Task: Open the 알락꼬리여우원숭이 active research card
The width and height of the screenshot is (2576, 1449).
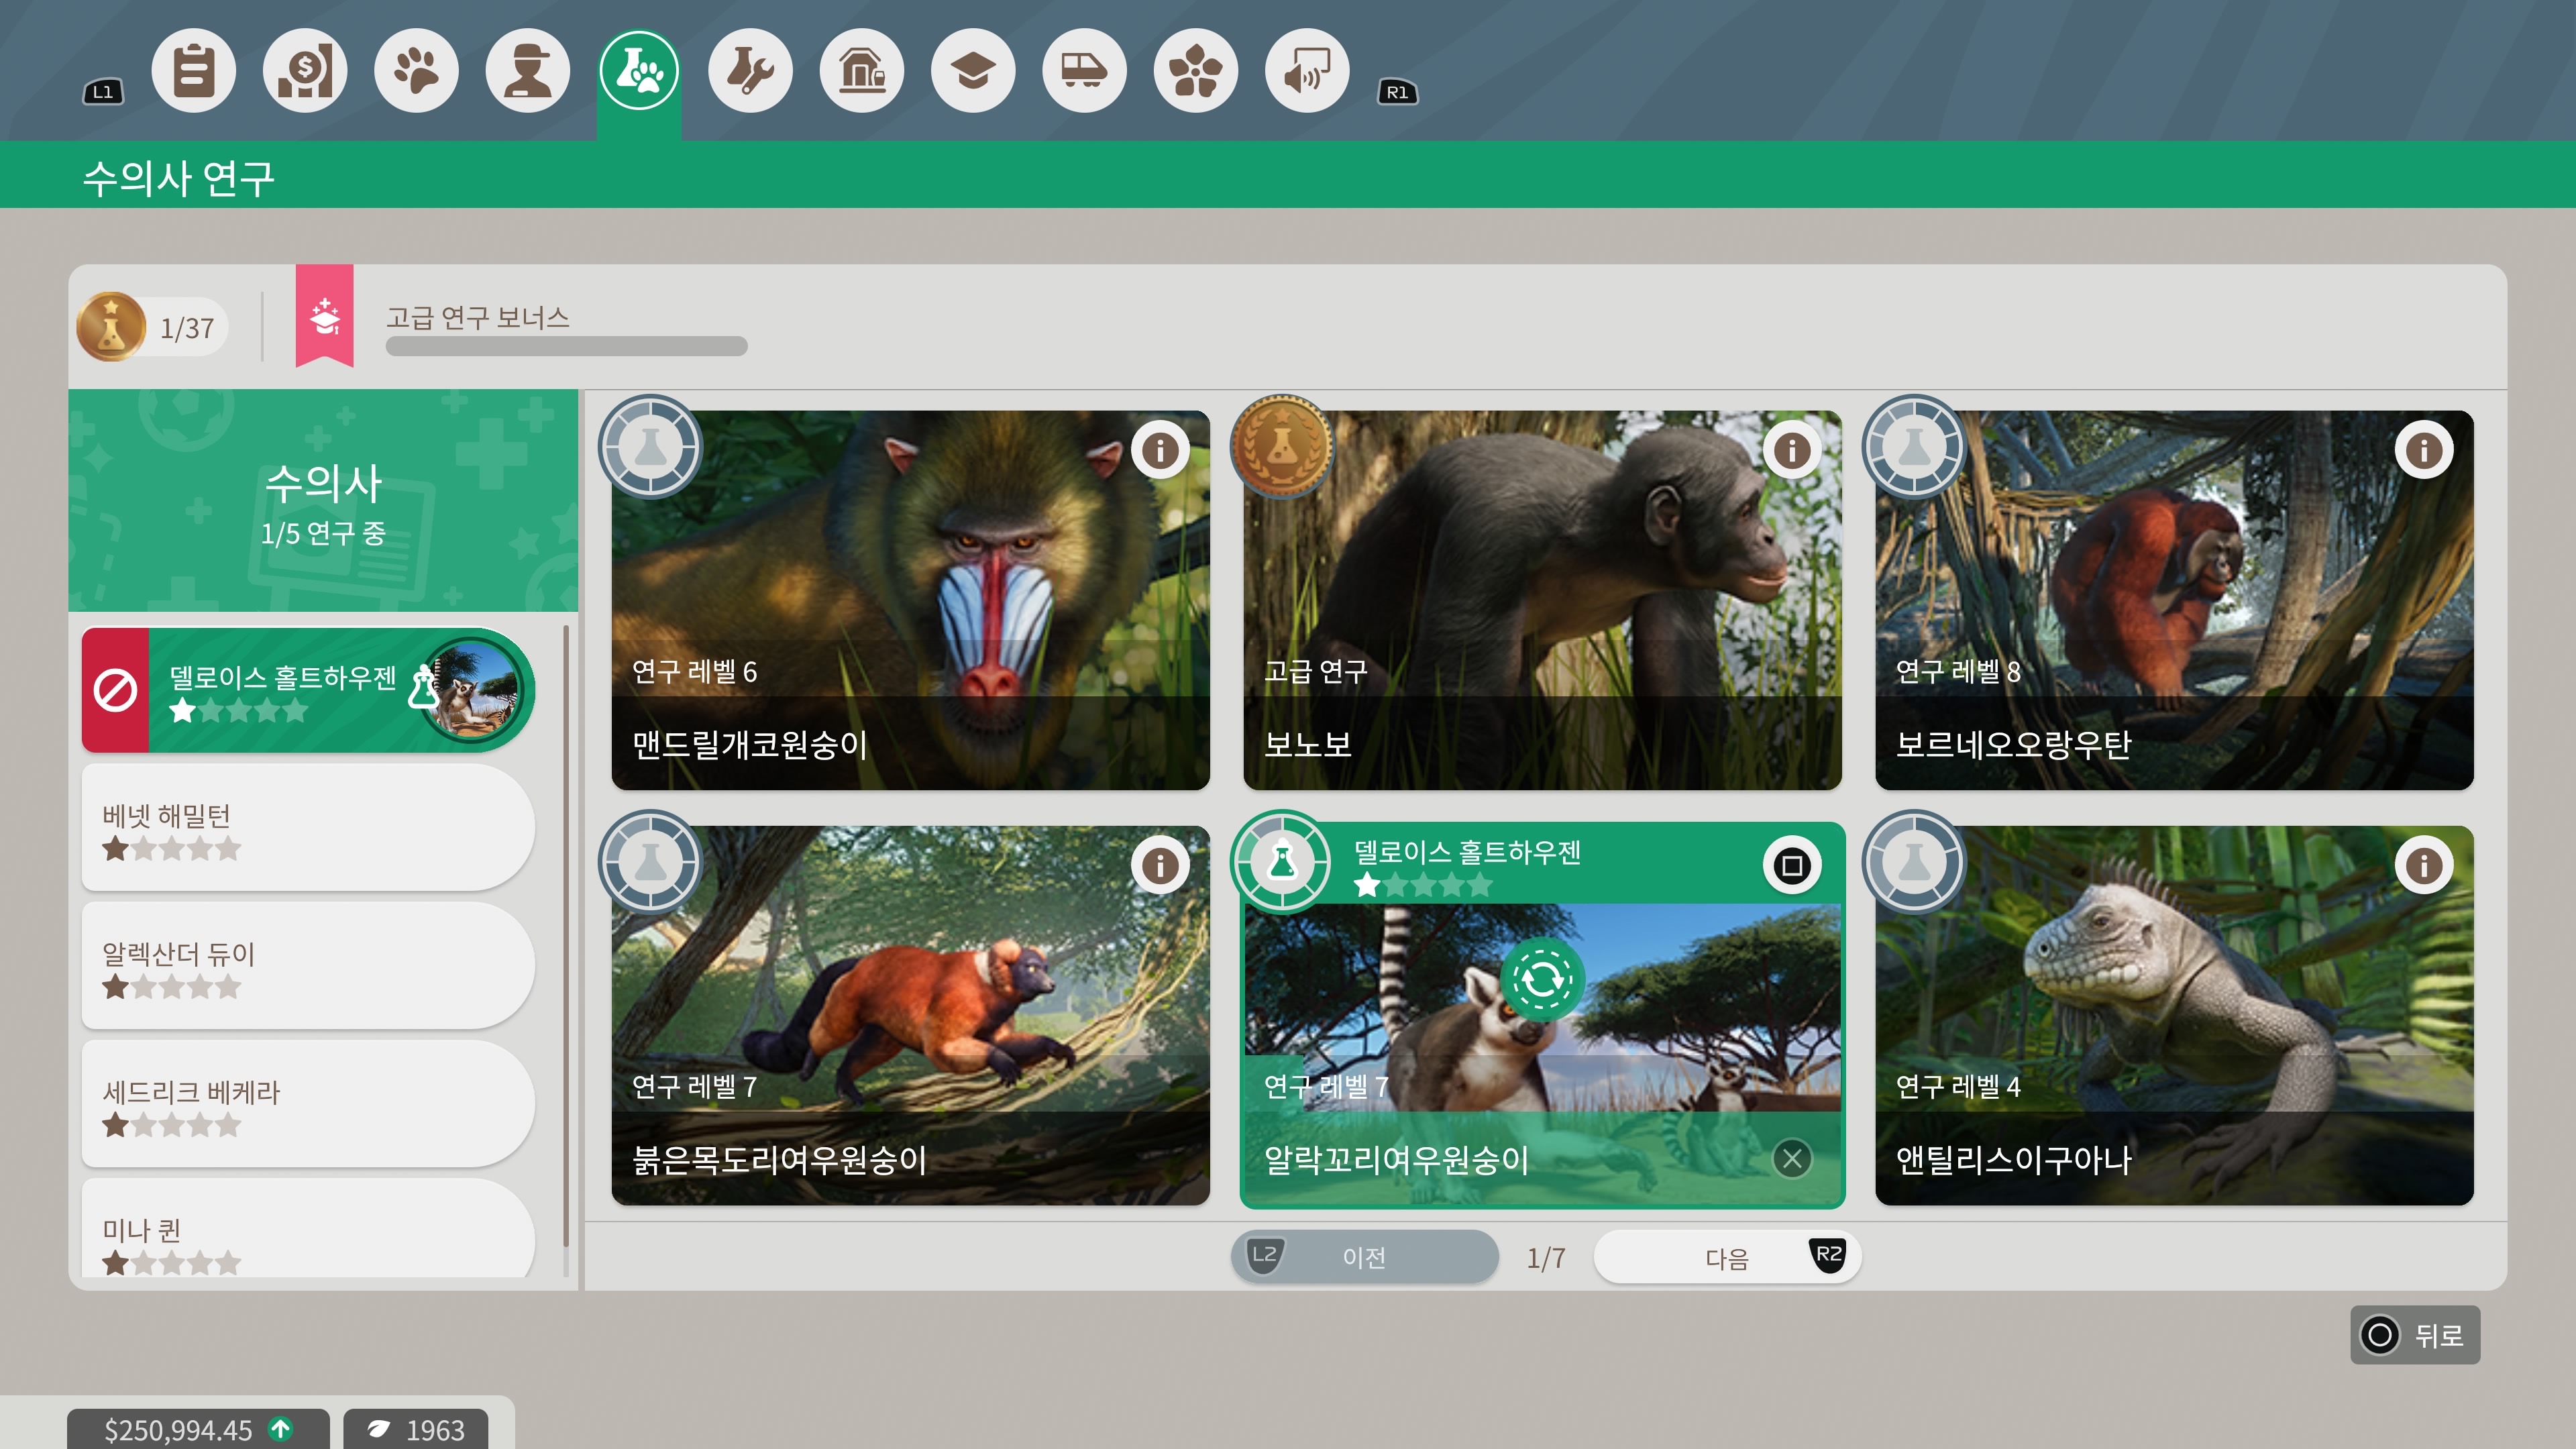Action: pos(1542,1015)
